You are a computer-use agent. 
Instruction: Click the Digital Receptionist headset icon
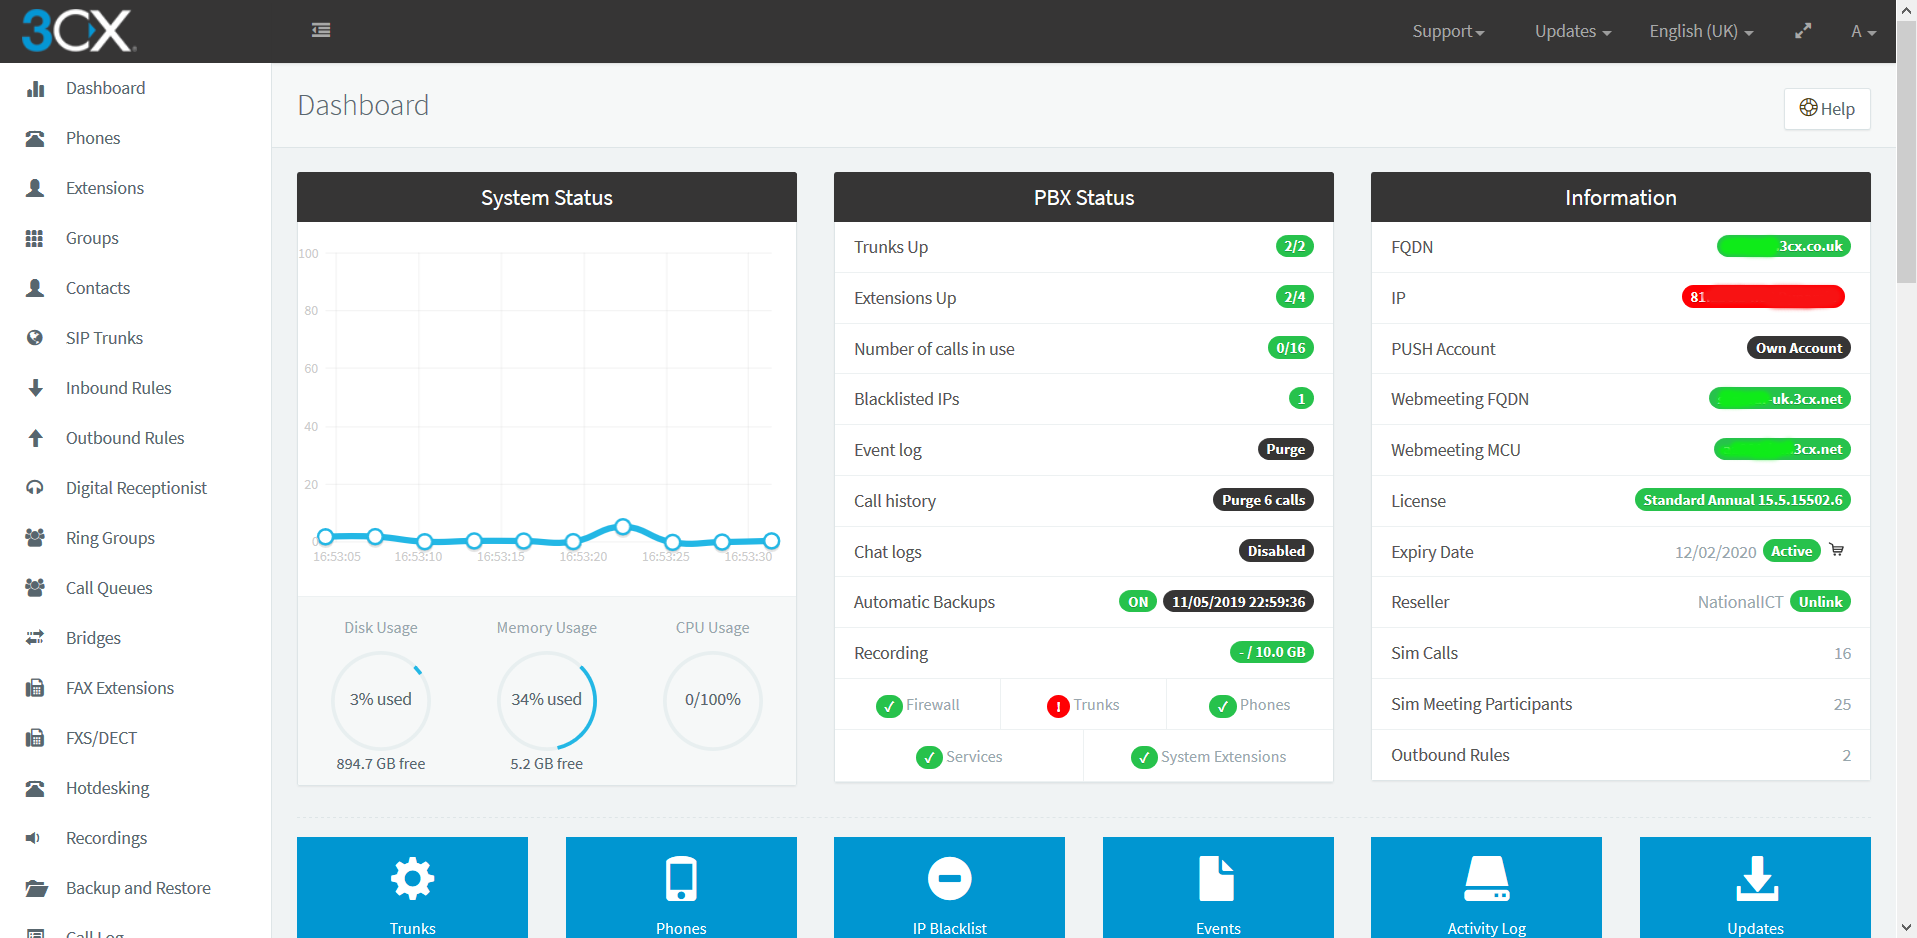point(35,488)
